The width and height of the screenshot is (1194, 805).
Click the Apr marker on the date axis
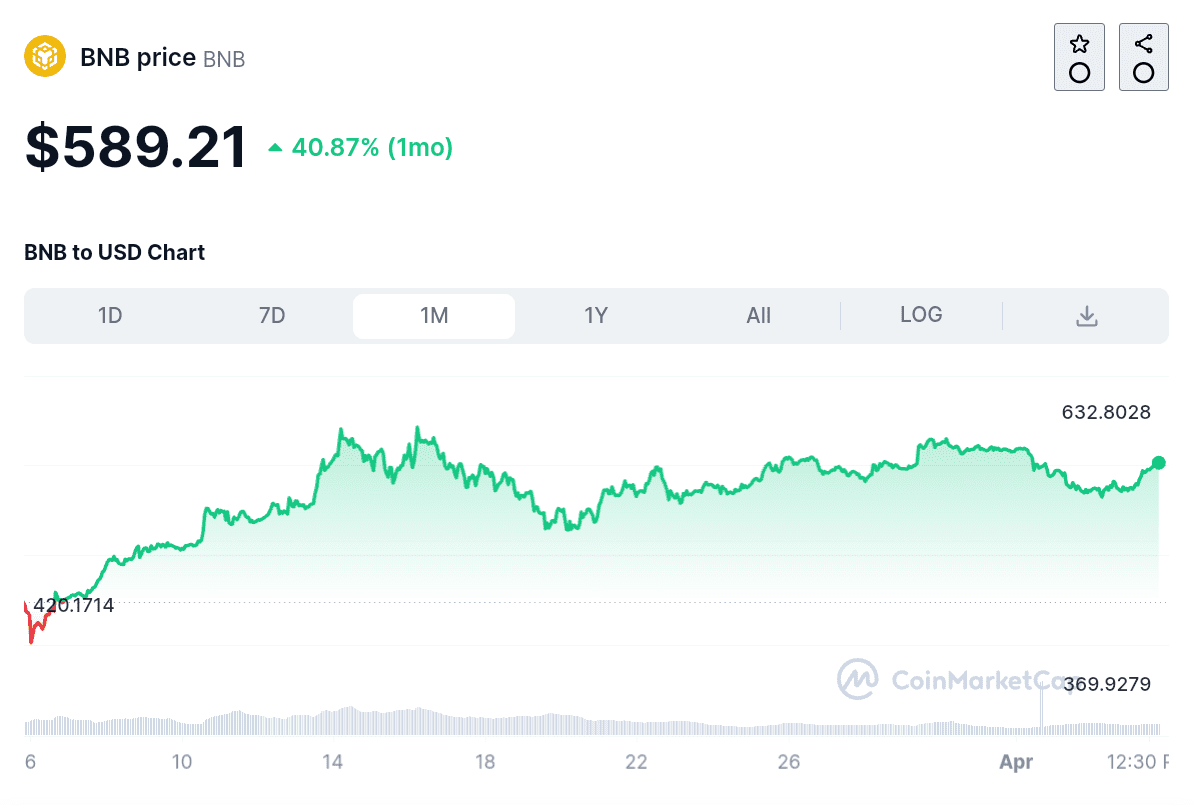click(1016, 762)
